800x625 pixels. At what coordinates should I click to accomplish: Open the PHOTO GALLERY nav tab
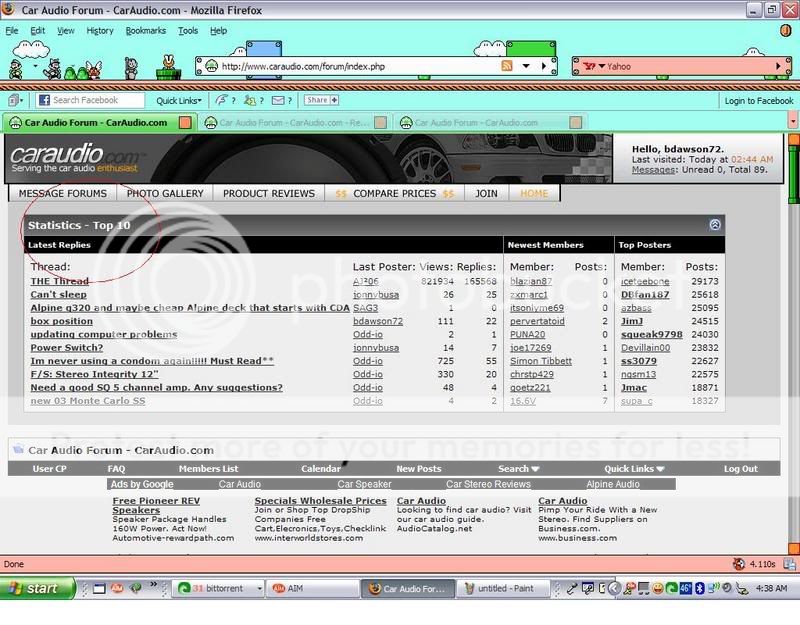coord(165,193)
